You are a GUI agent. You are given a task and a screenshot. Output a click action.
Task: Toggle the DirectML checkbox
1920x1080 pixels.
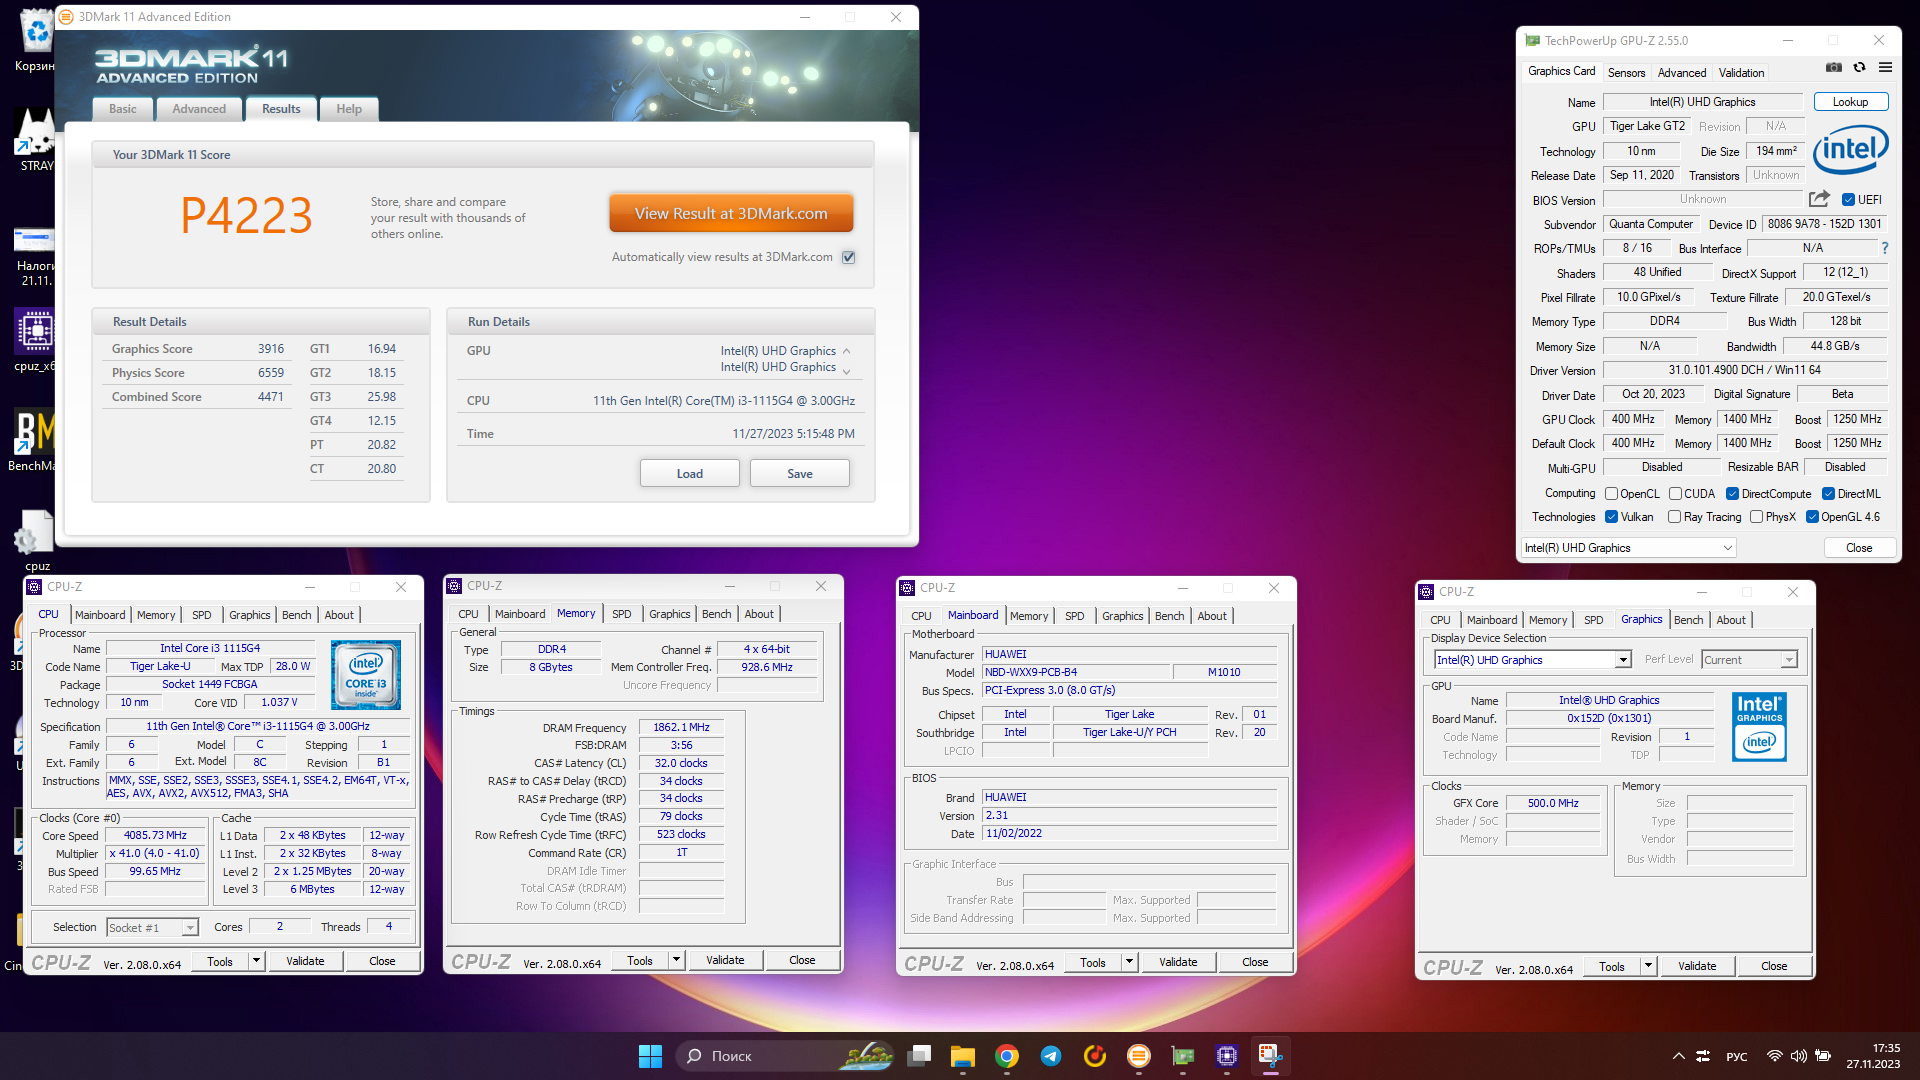1828,494
